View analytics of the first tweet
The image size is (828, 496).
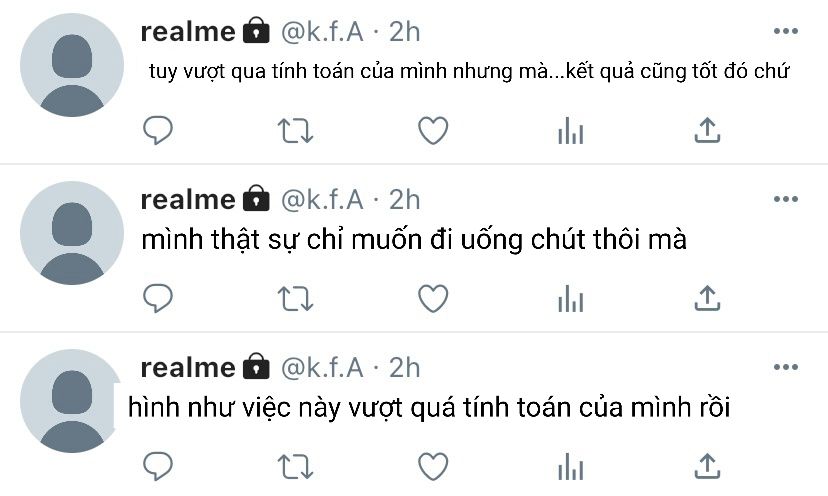click(570, 130)
